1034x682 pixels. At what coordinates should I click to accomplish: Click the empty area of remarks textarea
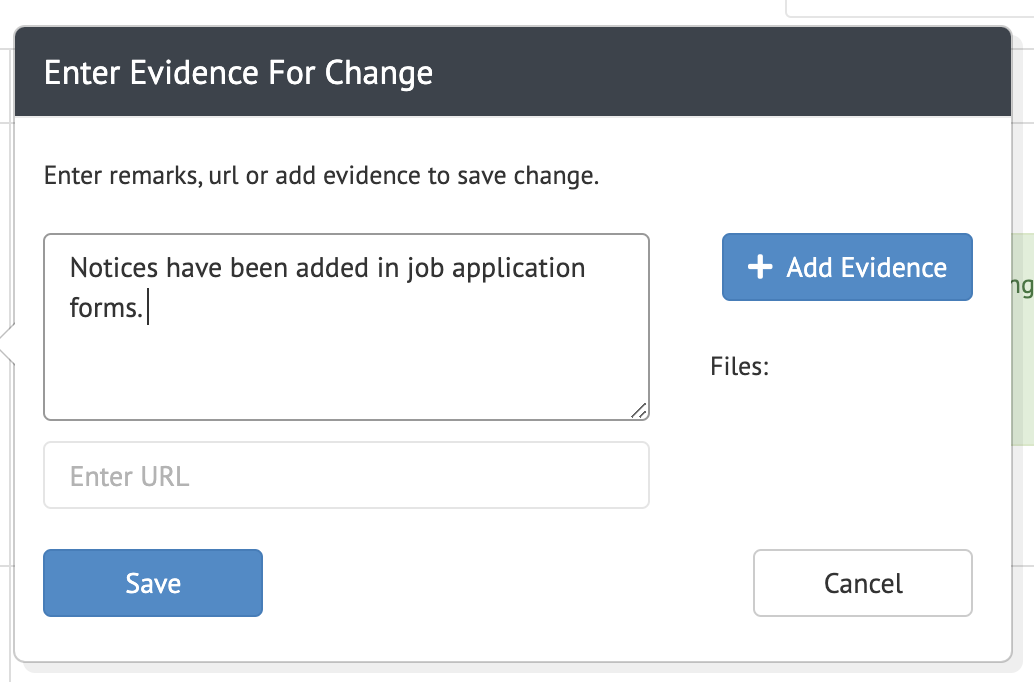click(x=346, y=370)
